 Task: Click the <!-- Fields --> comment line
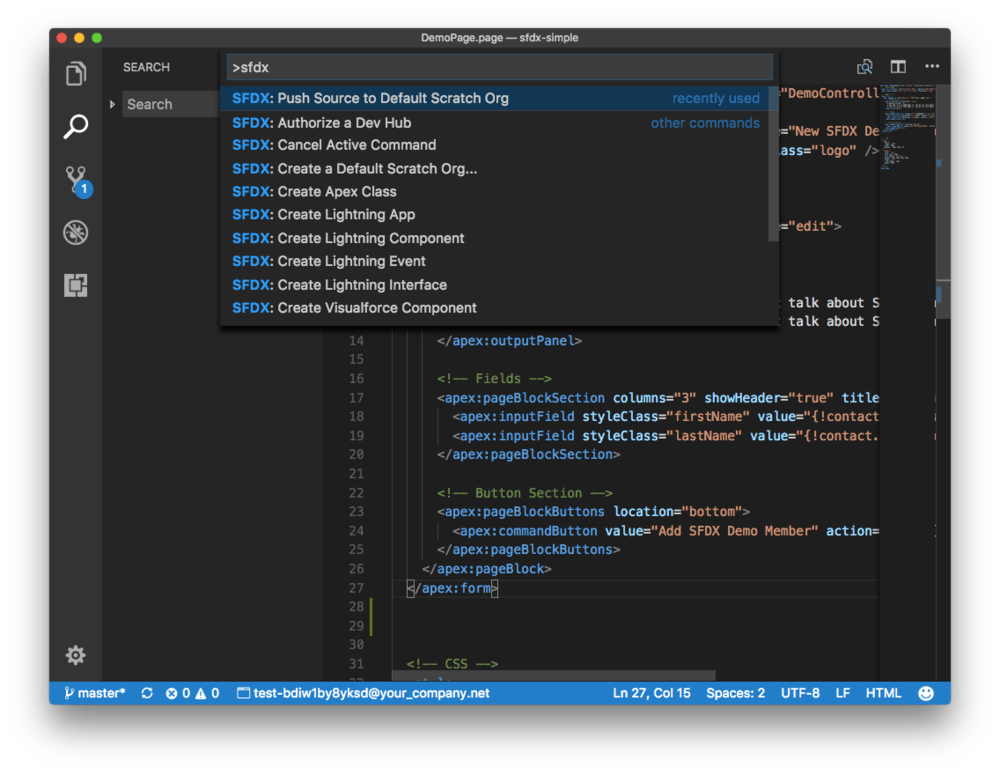coord(494,378)
